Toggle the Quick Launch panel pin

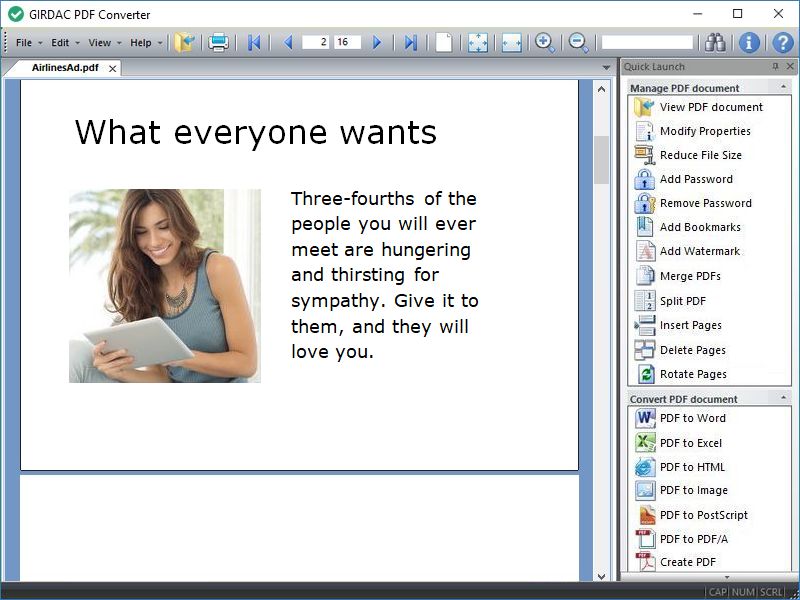click(x=775, y=66)
